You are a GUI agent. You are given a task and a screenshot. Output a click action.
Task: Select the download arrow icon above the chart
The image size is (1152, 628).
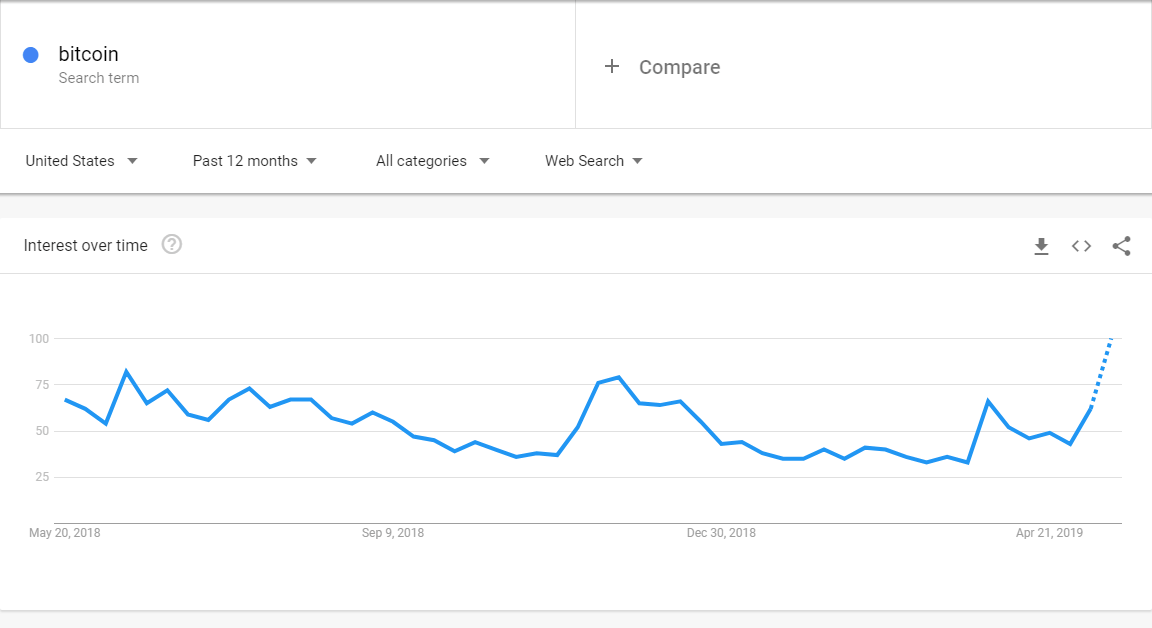tap(1041, 246)
